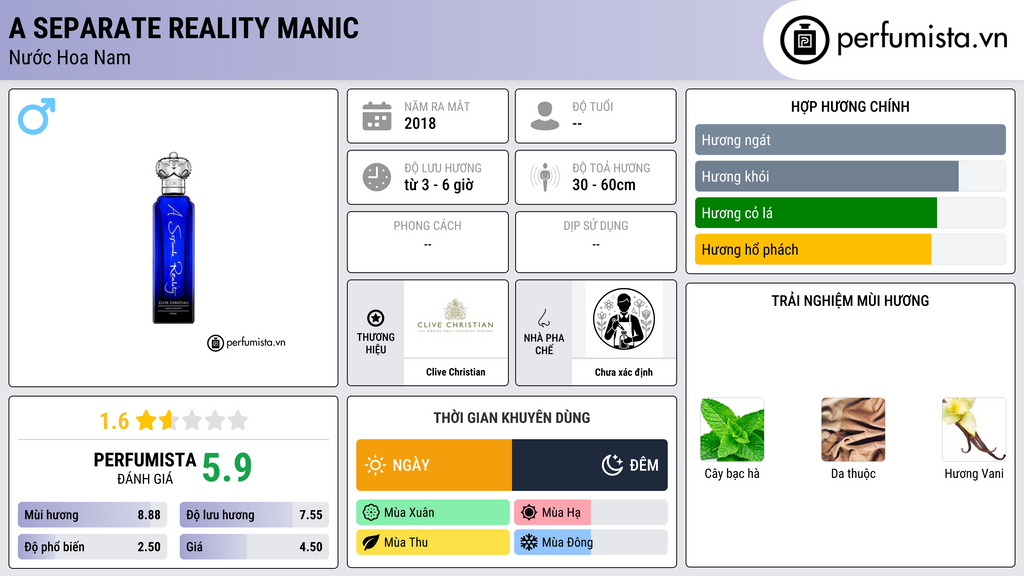Click the Mùa Hạ season bar
1024x576 pixels.
(x=591, y=513)
